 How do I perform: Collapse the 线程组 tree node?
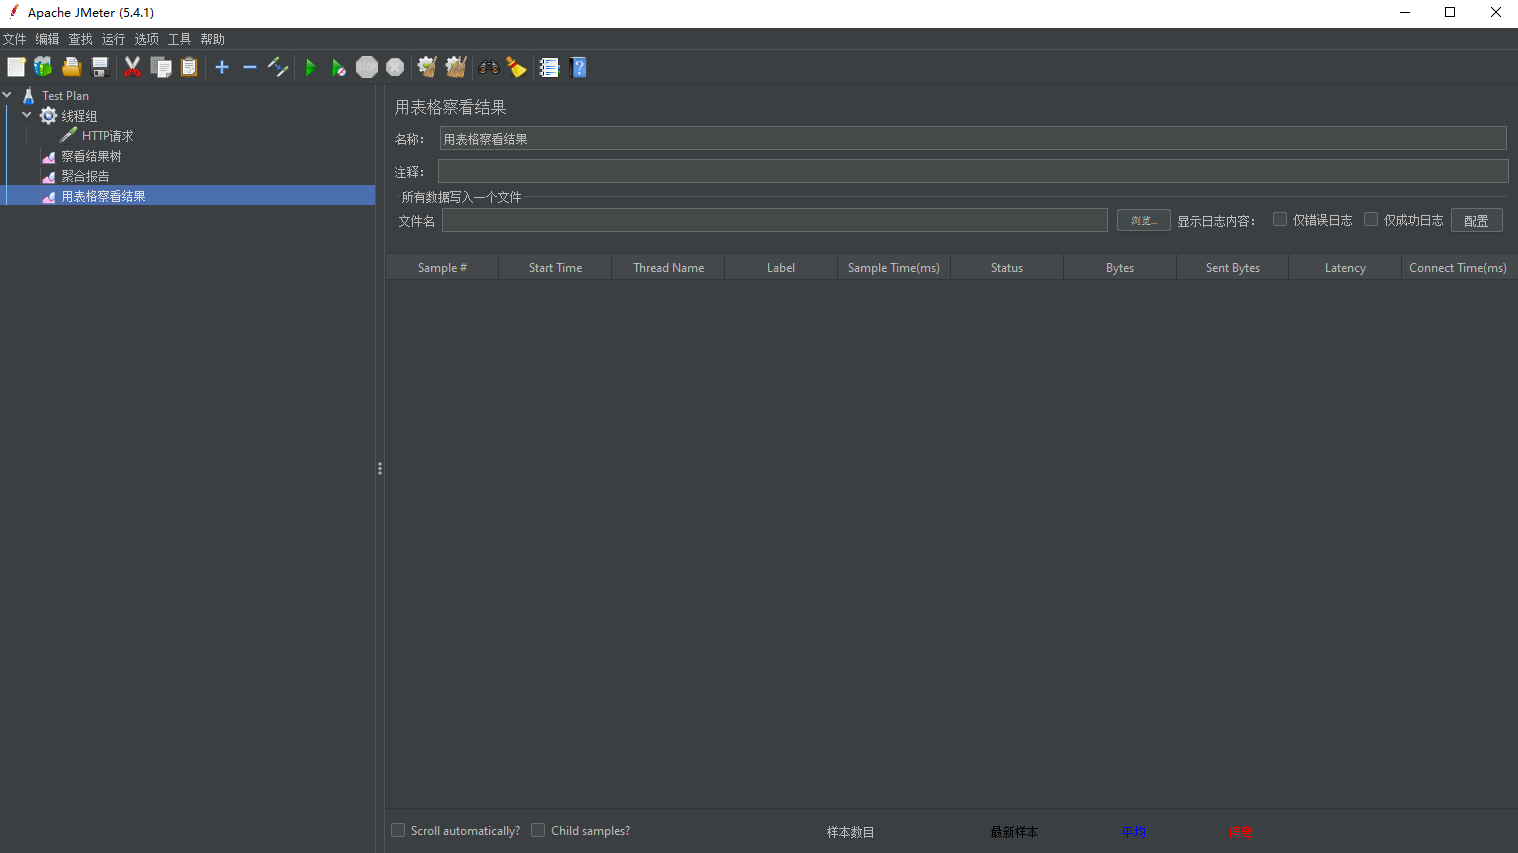click(27, 115)
